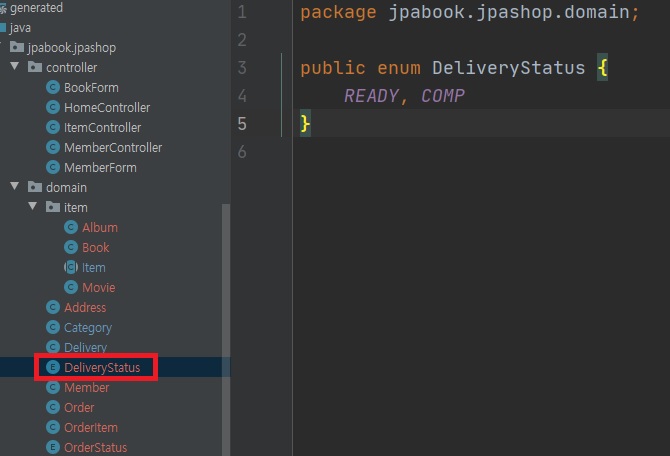Click the DeliveryStatus name in the code
This screenshot has height=456, width=670.
pyautogui.click(x=508, y=68)
